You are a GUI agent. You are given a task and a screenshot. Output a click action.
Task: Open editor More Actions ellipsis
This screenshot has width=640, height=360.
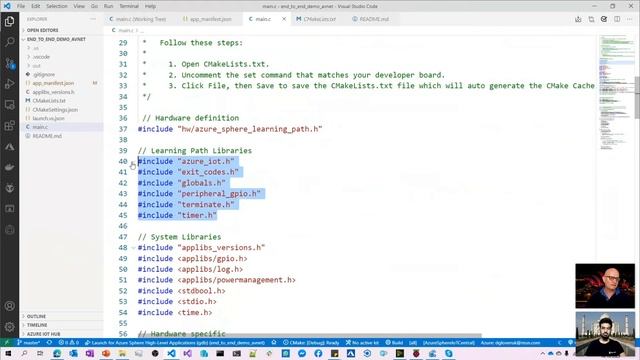pos(630,19)
